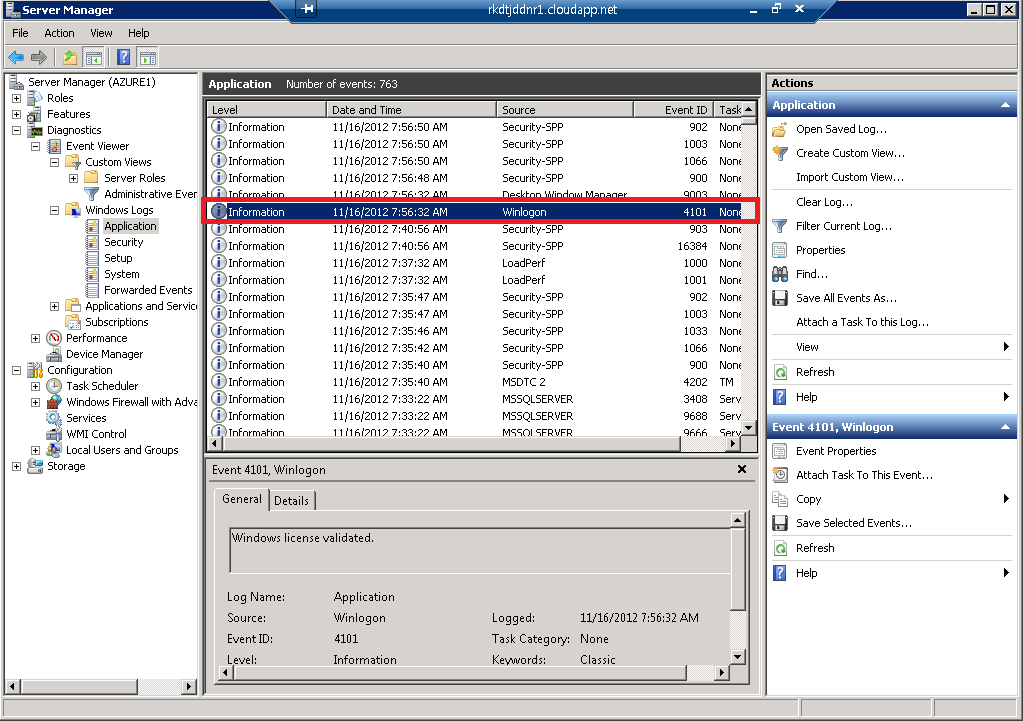This screenshot has width=1023, height=721.
Task: Click the Find binoculars icon
Action: [x=780, y=274]
